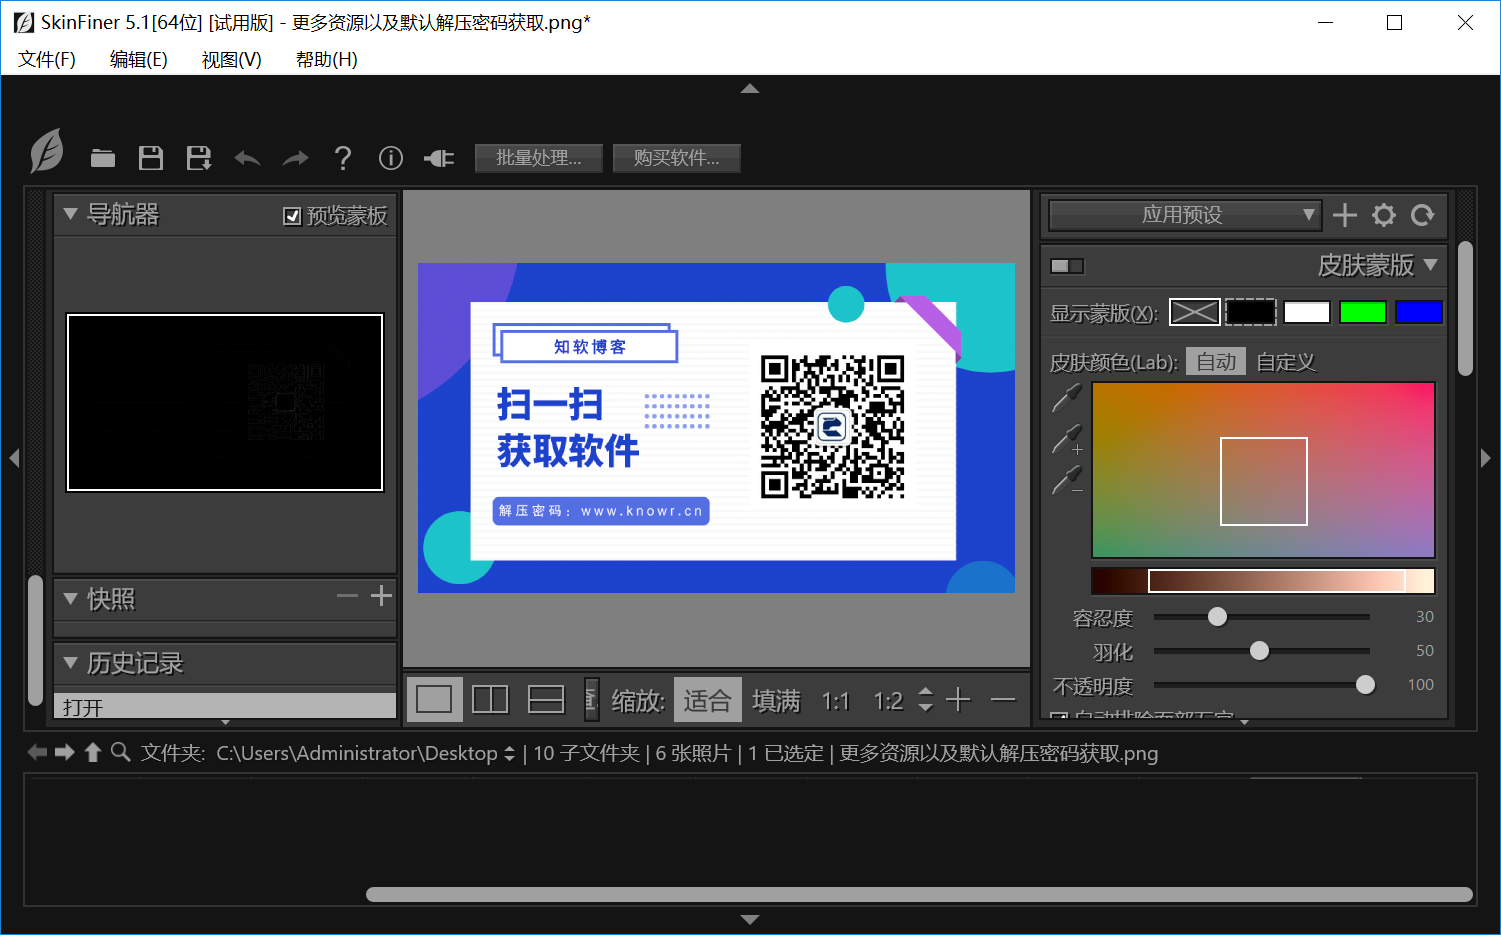This screenshot has width=1501, height=935.
Task: Select 自定义 skin color mode
Action: click(x=1286, y=362)
